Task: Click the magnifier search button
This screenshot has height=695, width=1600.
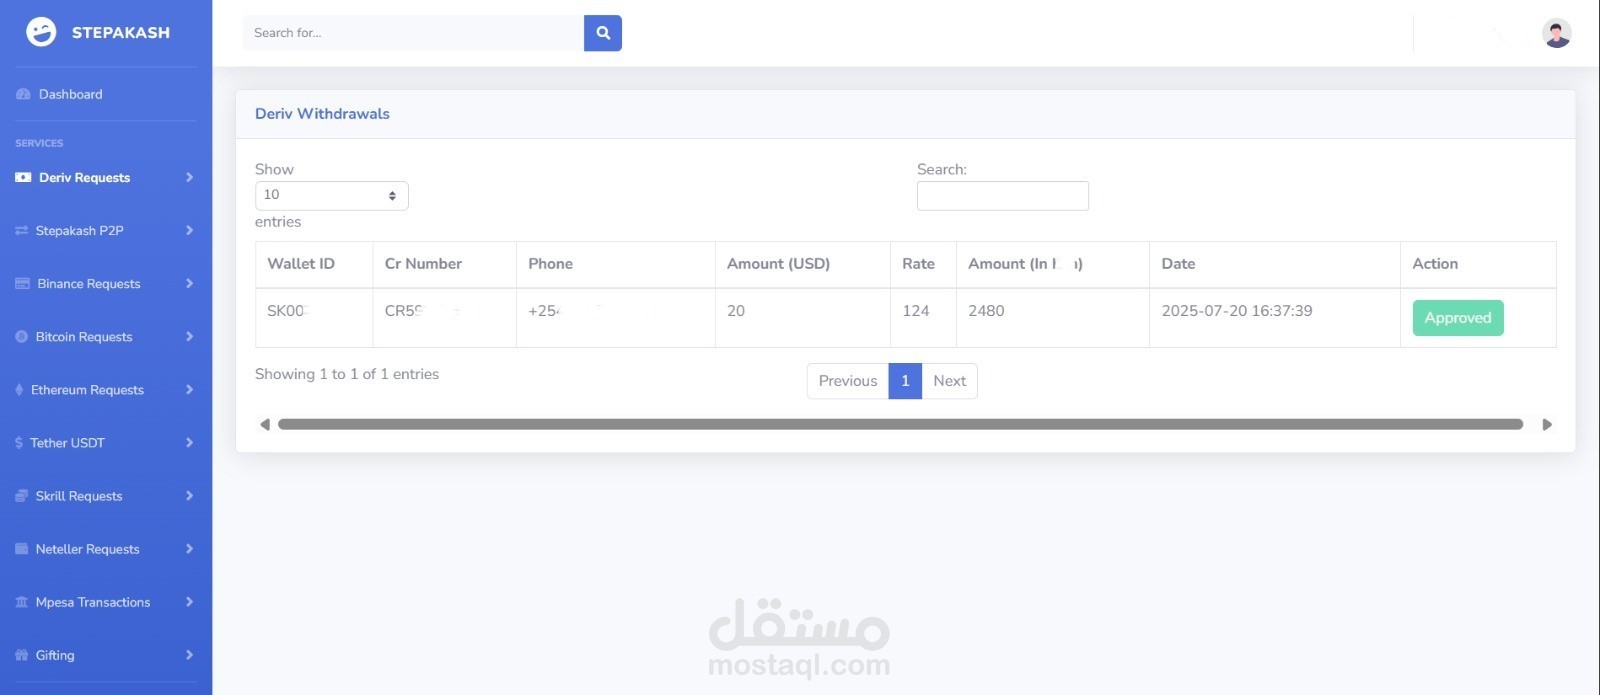Action: tap(603, 33)
